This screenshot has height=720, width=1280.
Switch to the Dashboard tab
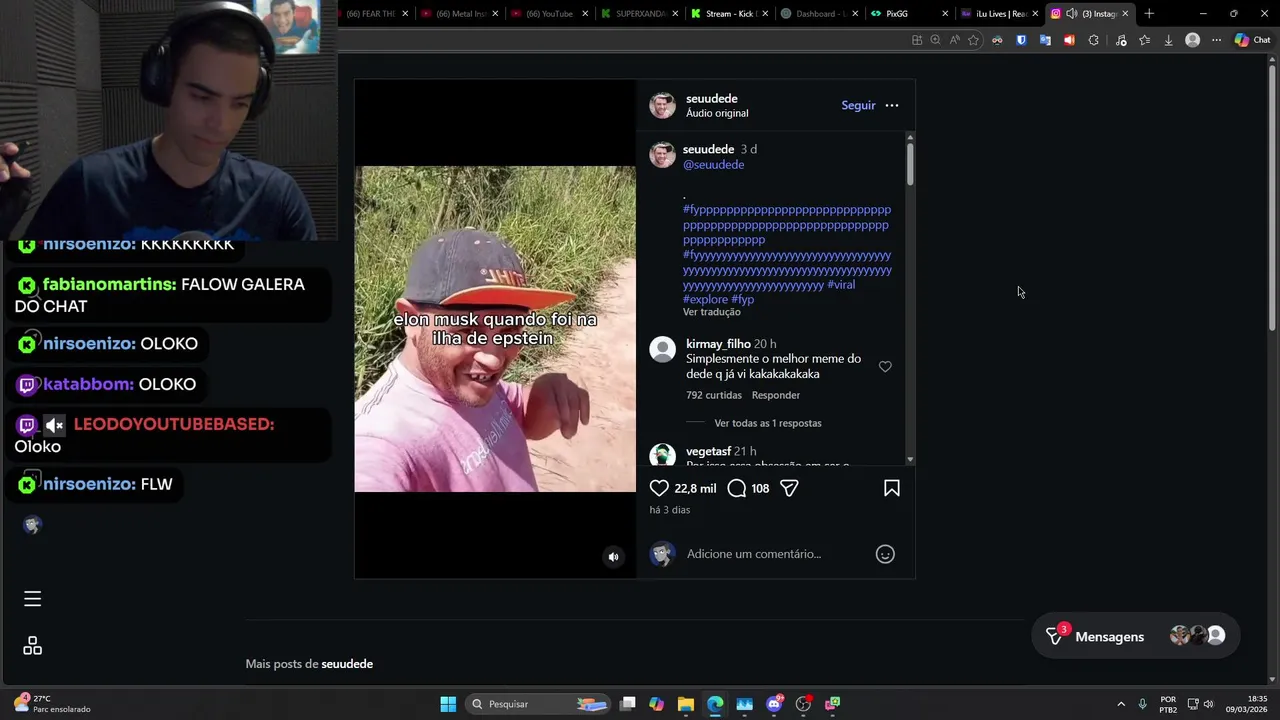[818, 13]
